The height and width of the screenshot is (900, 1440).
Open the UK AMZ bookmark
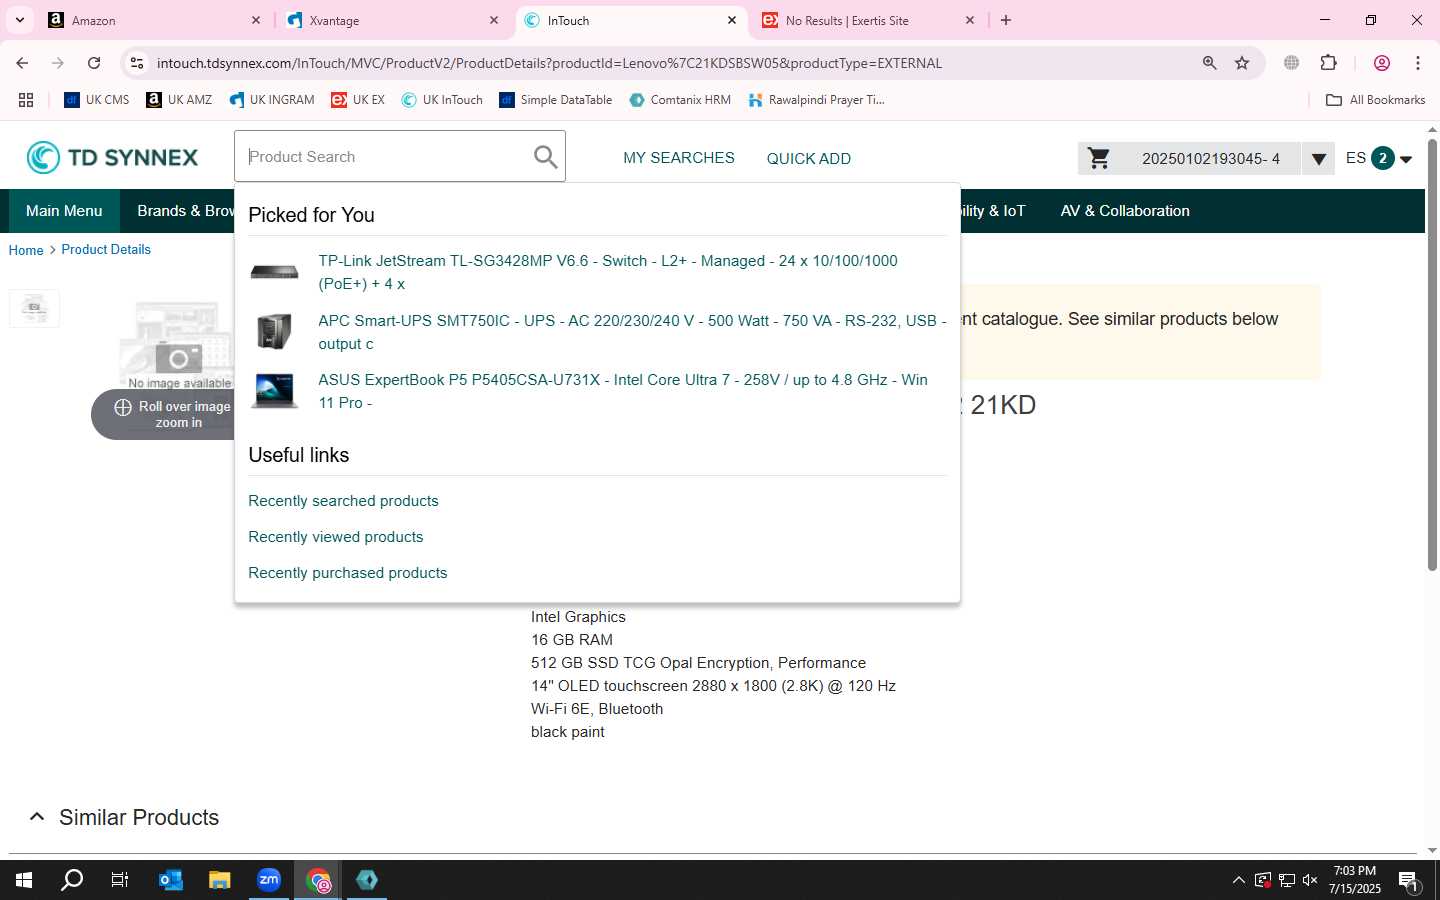[179, 100]
